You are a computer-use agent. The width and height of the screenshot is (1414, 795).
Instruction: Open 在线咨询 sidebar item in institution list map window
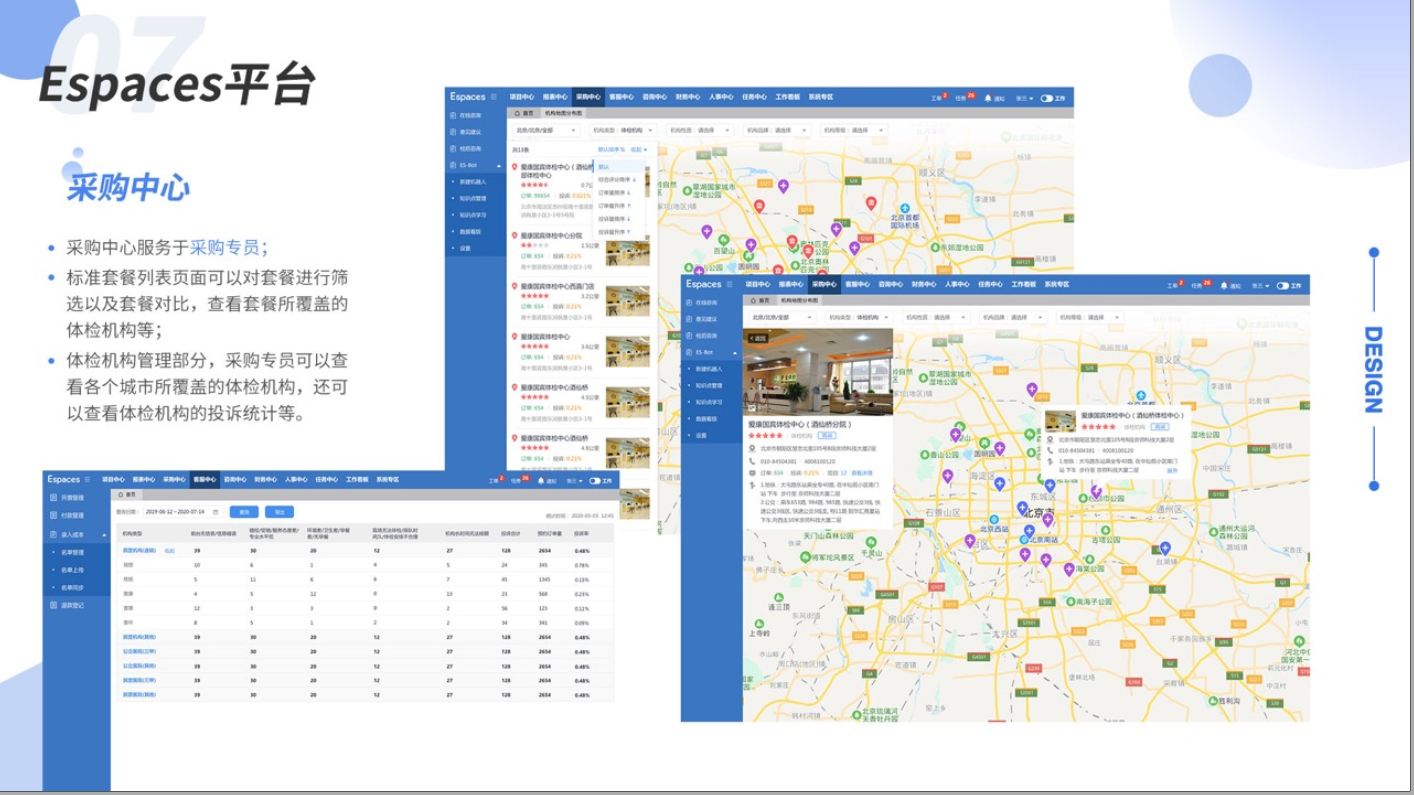point(466,115)
